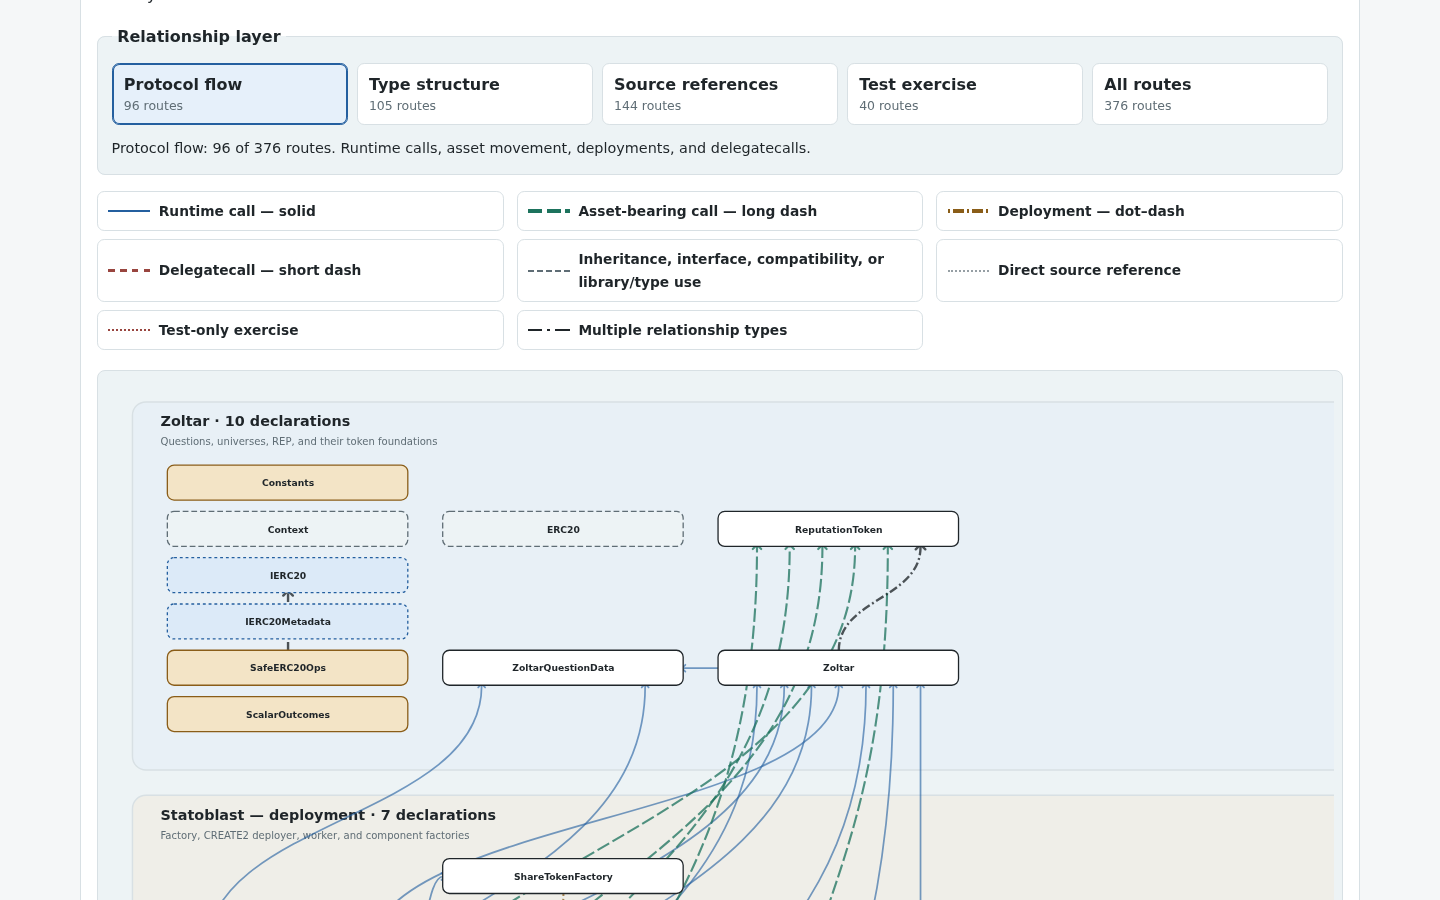Select the ZoltarQuestionData node
1440x900 pixels.
coord(563,668)
